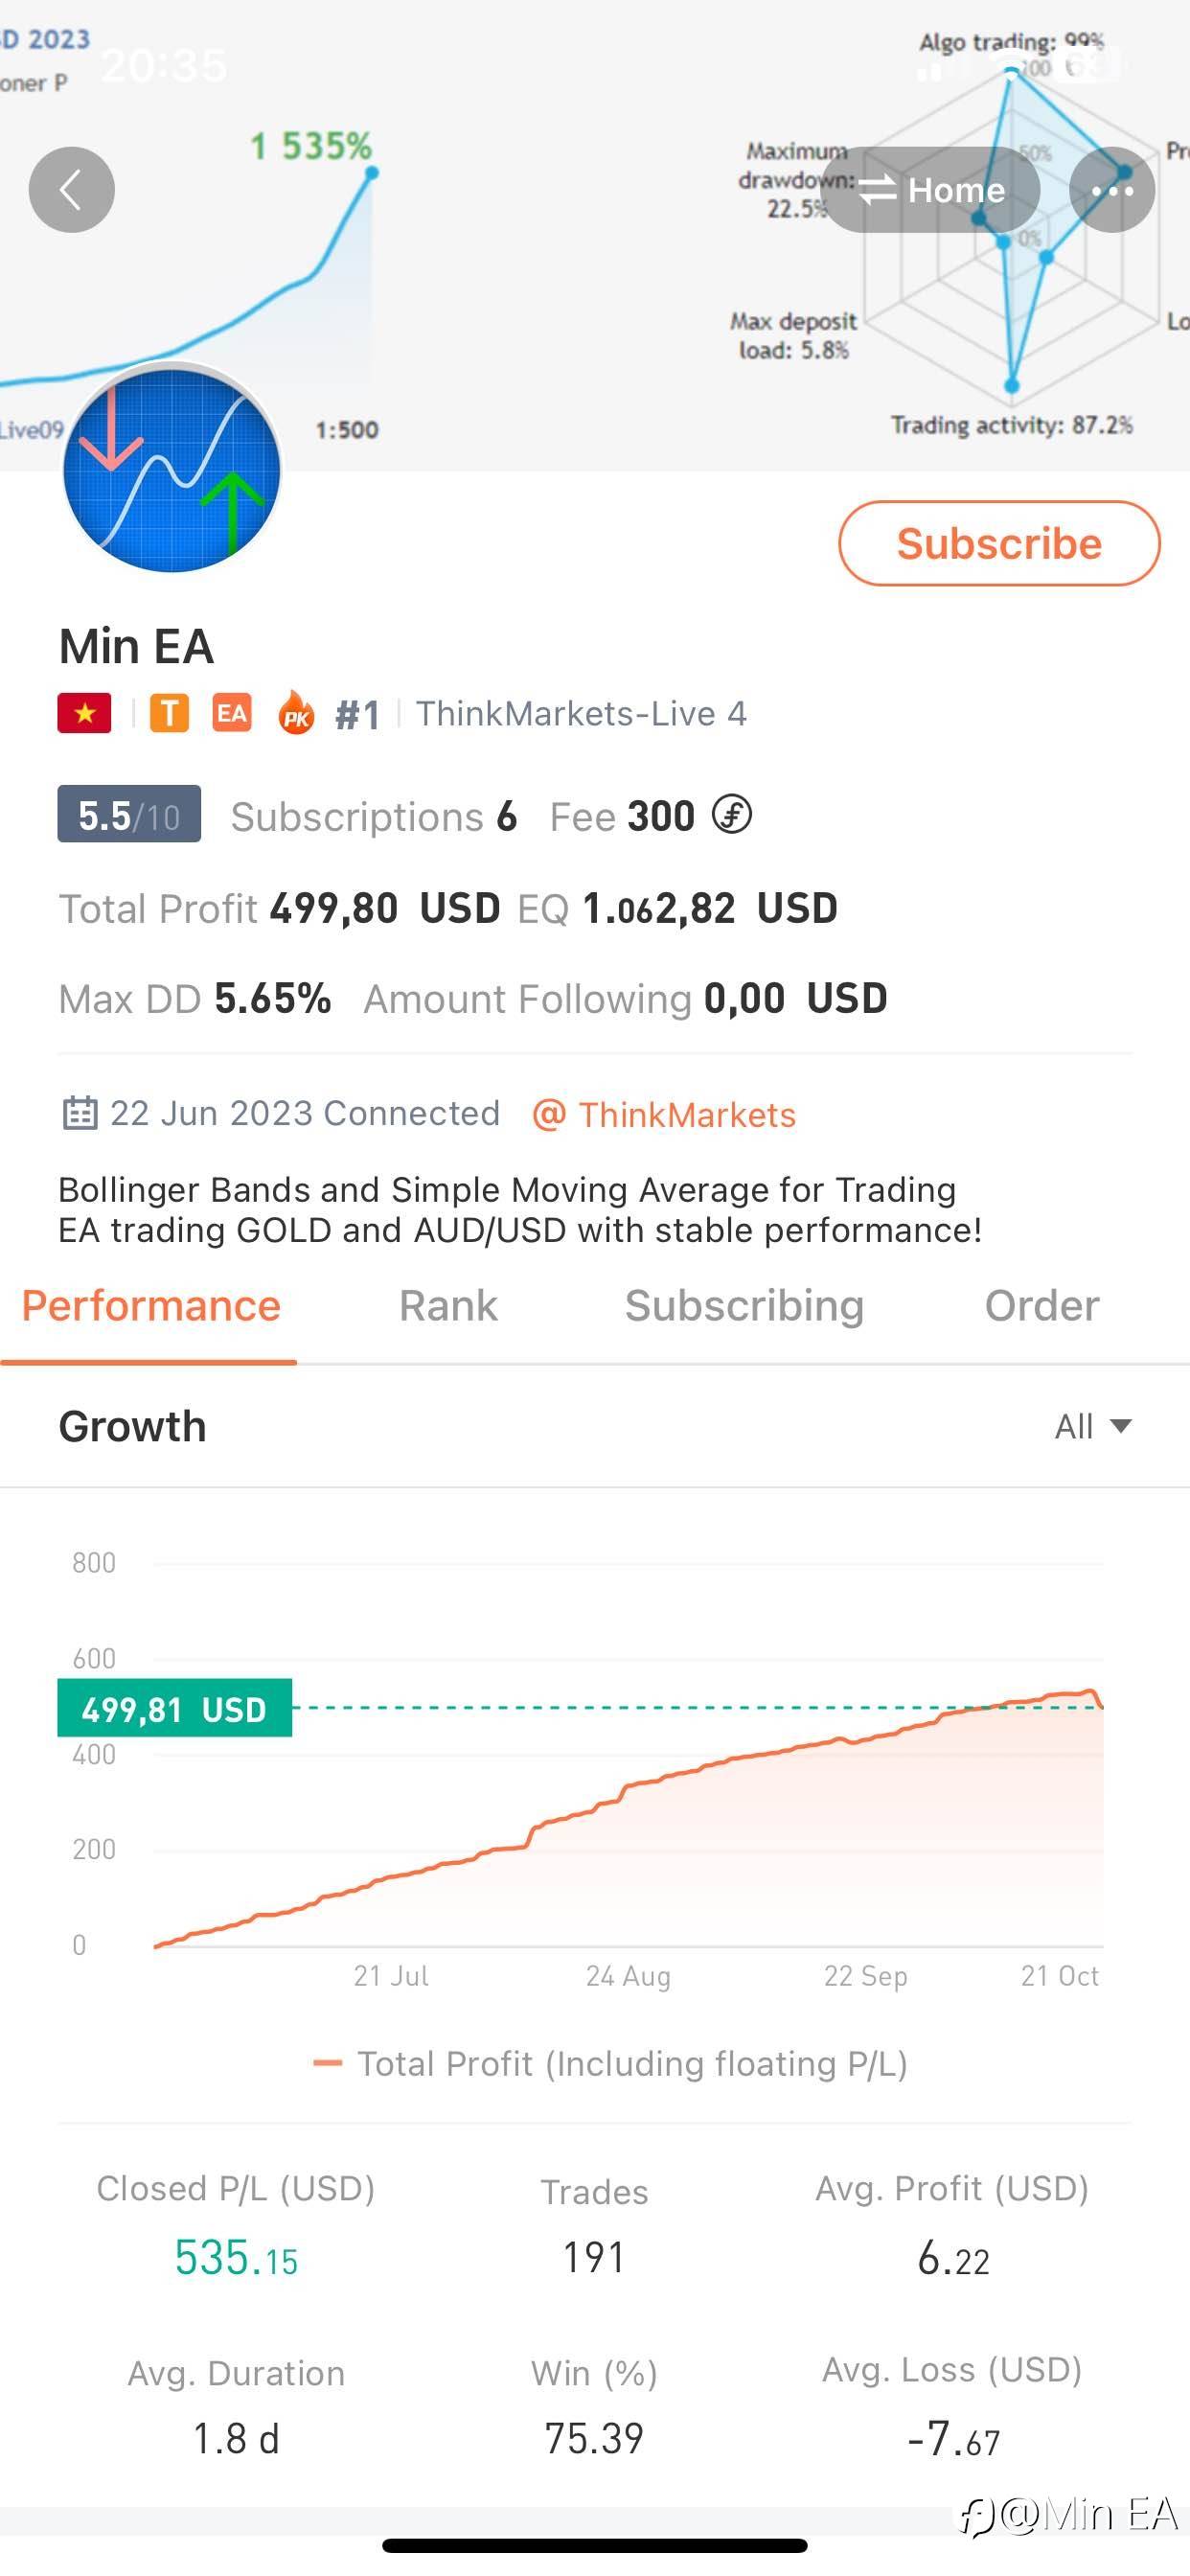
Task: Tap the fee currency coin icon
Action: (x=732, y=815)
